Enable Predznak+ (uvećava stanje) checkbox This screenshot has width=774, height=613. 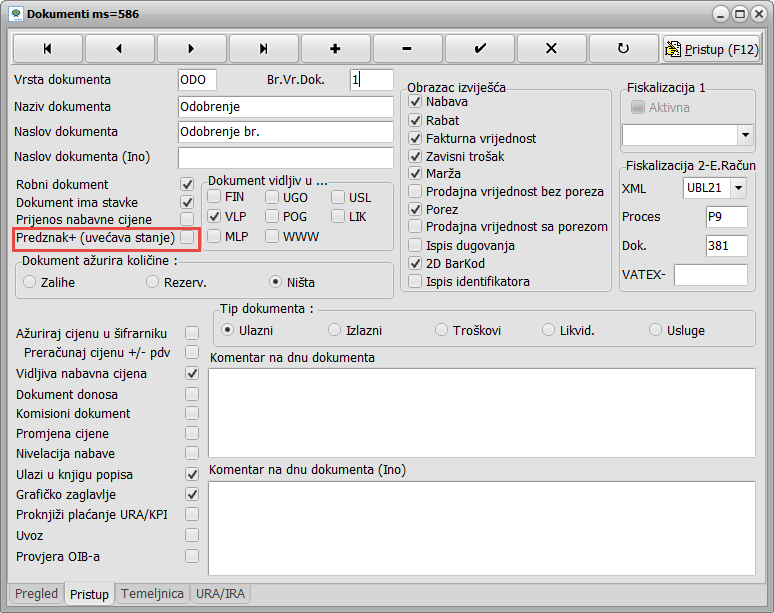point(187,238)
